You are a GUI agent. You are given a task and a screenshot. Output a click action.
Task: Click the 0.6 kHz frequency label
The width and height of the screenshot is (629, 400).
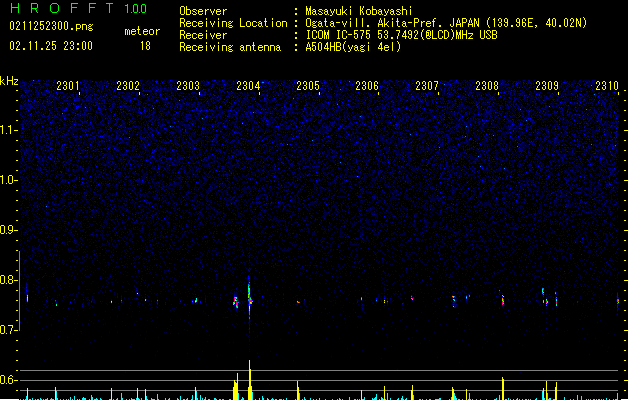pyautogui.click(x=7, y=380)
